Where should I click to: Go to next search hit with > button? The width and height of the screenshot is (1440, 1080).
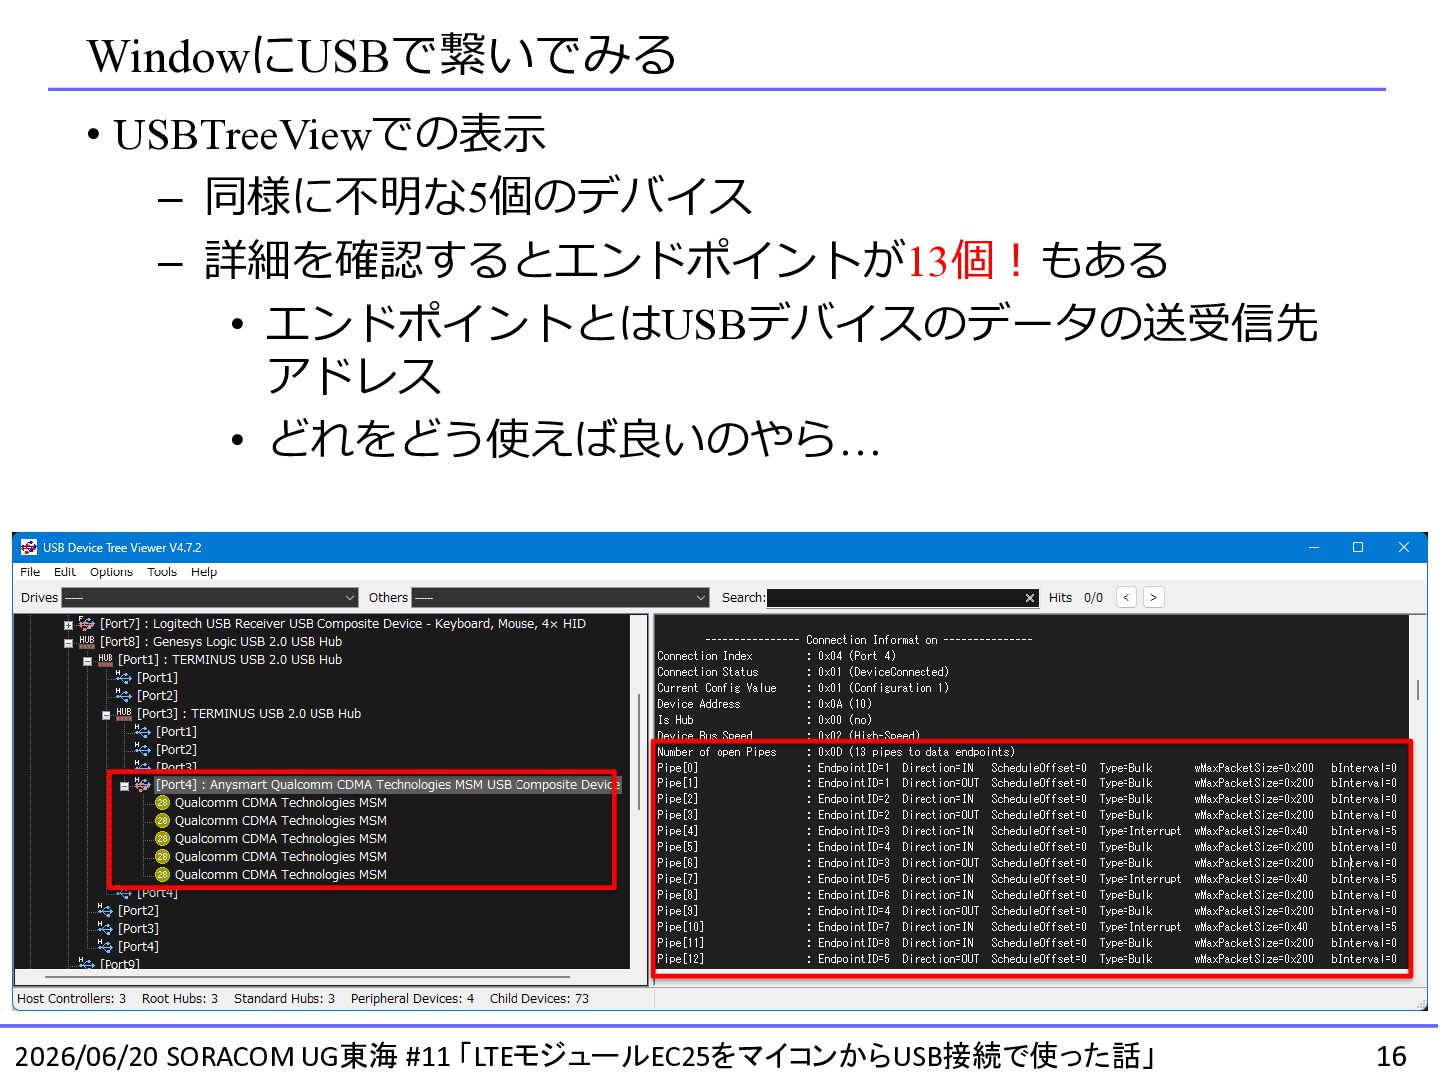pyautogui.click(x=1153, y=597)
